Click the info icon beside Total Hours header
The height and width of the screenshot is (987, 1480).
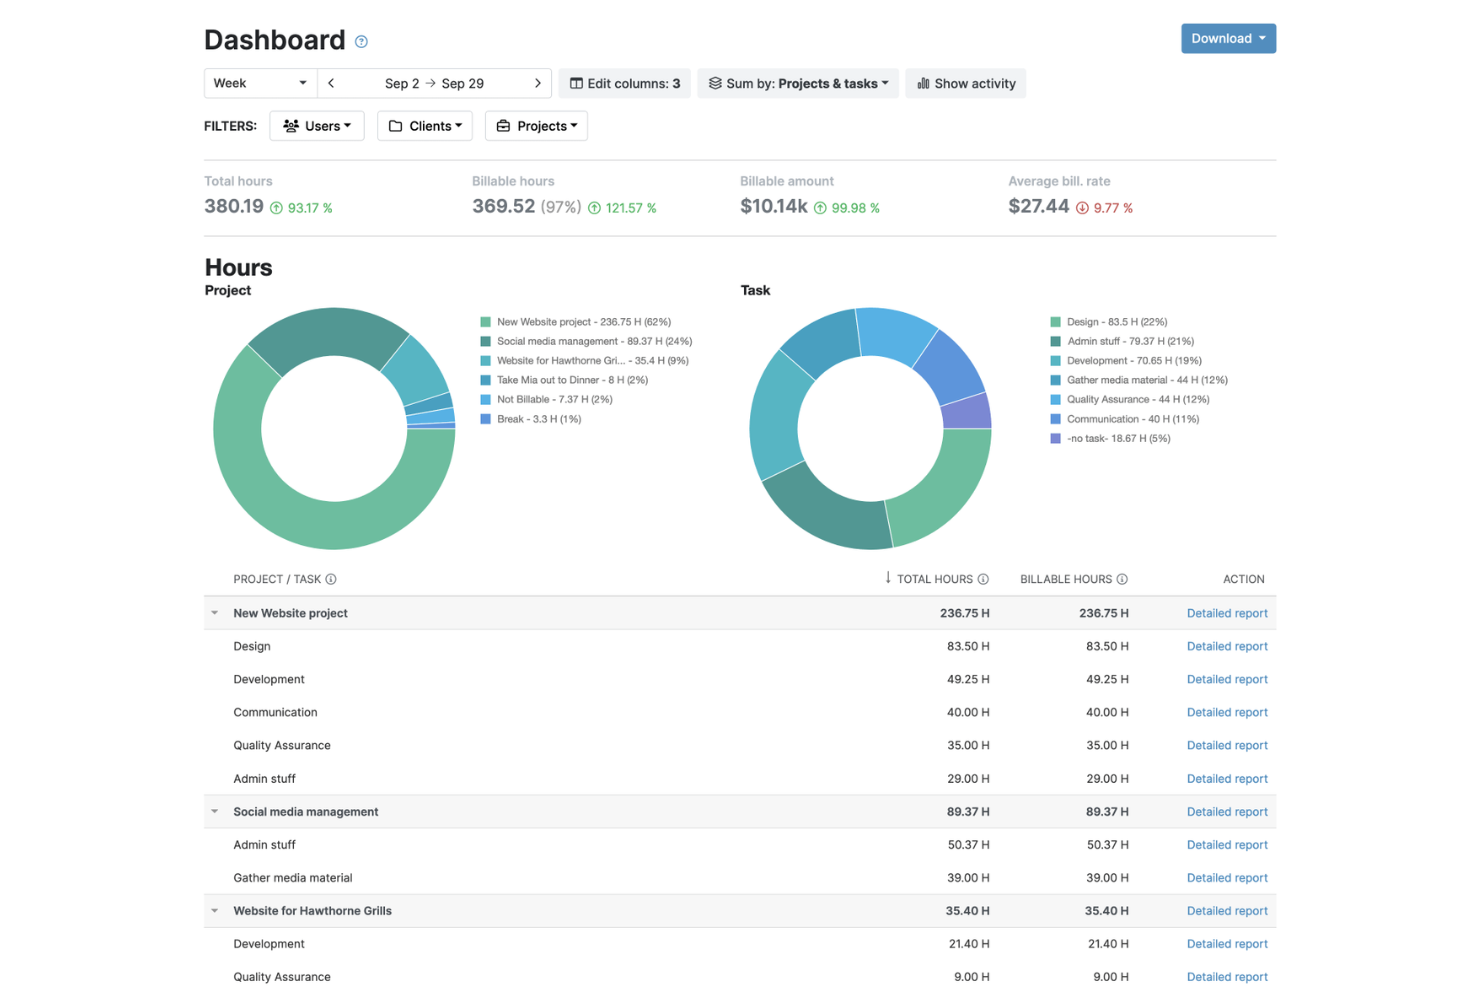coord(983,579)
